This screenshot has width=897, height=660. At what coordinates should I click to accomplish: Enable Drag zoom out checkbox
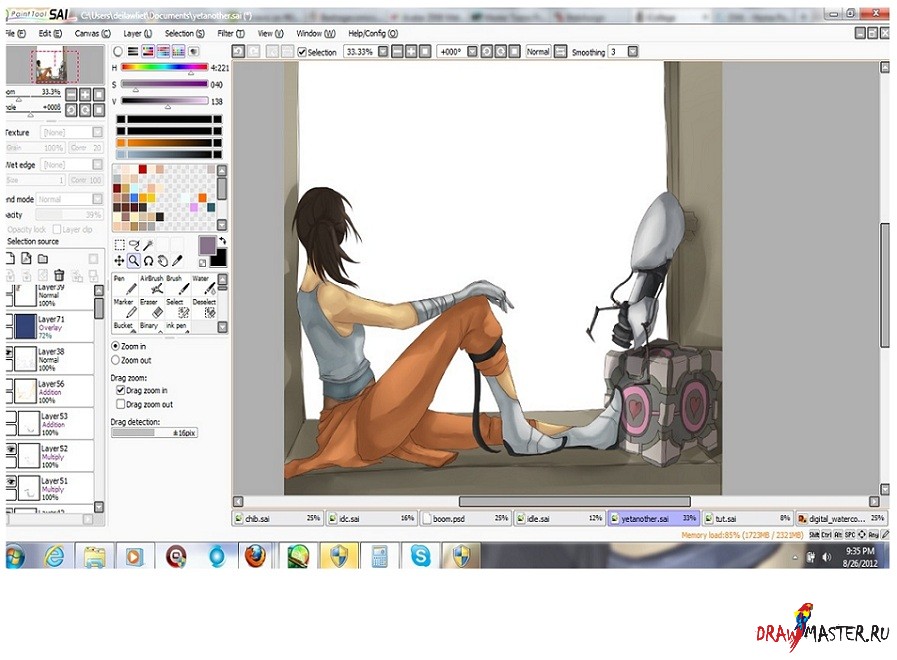tap(120, 404)
